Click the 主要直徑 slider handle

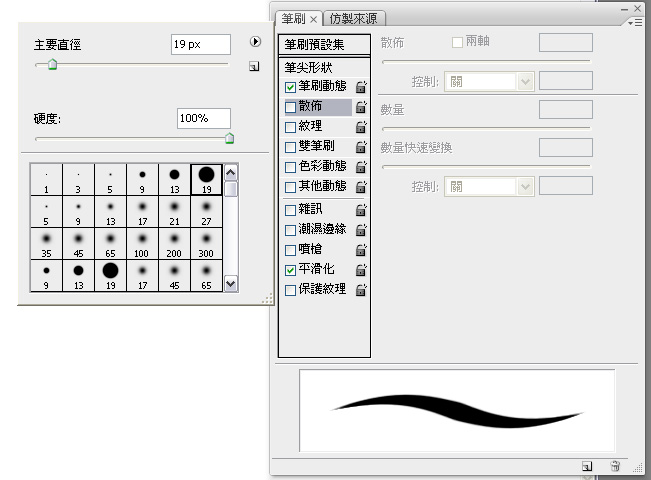tap(52, 64)
